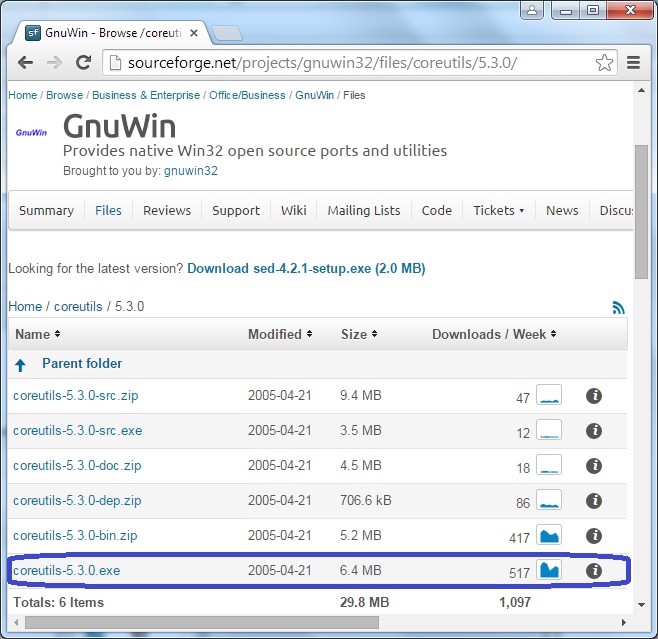Open GnuWin breadcrumb link
This screenshot has height=639, width=658.
[x=314, y=95]
